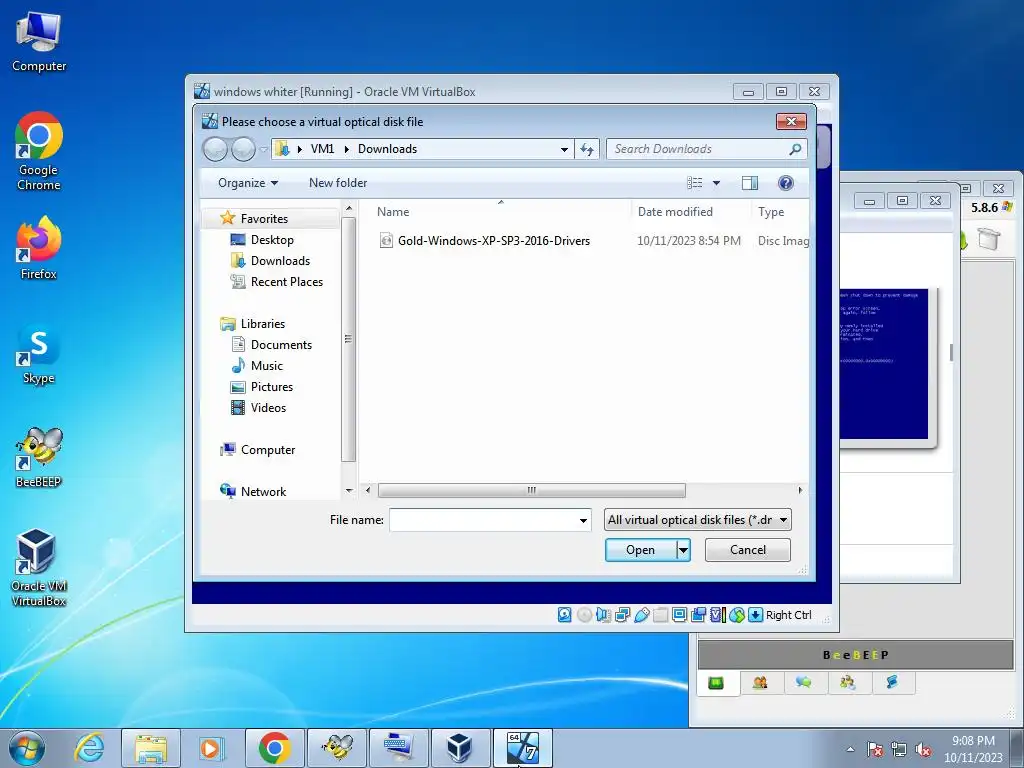Click the File name input field

point(482,520)
